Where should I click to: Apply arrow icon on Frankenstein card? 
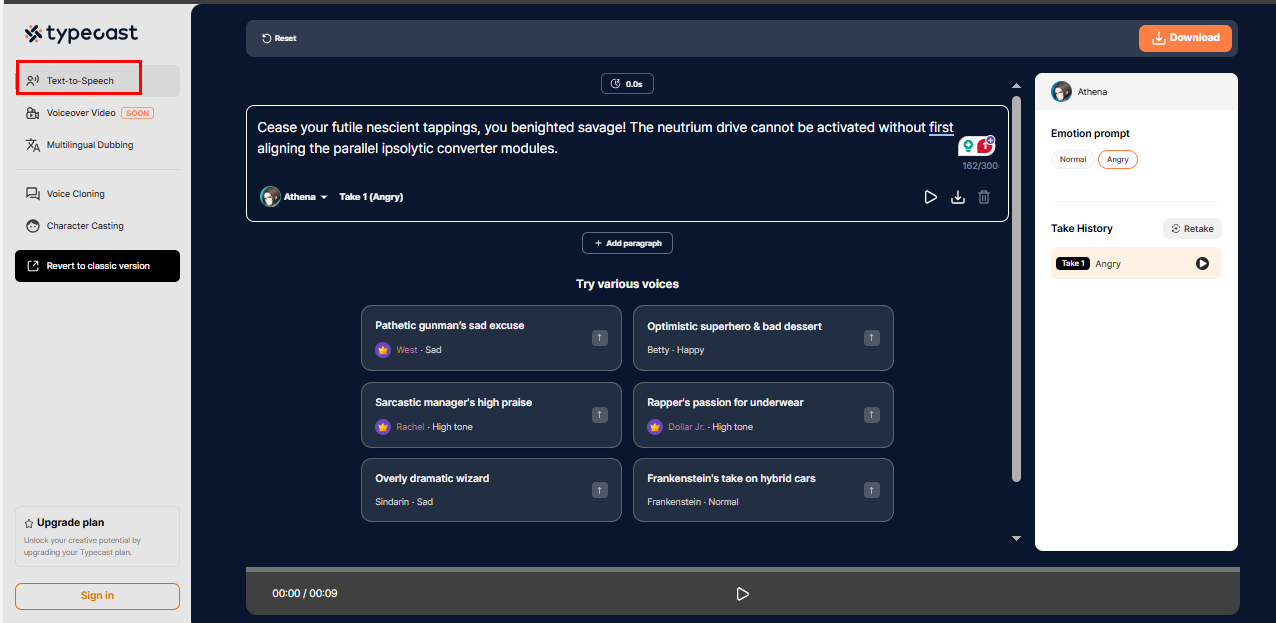point(872,490)
